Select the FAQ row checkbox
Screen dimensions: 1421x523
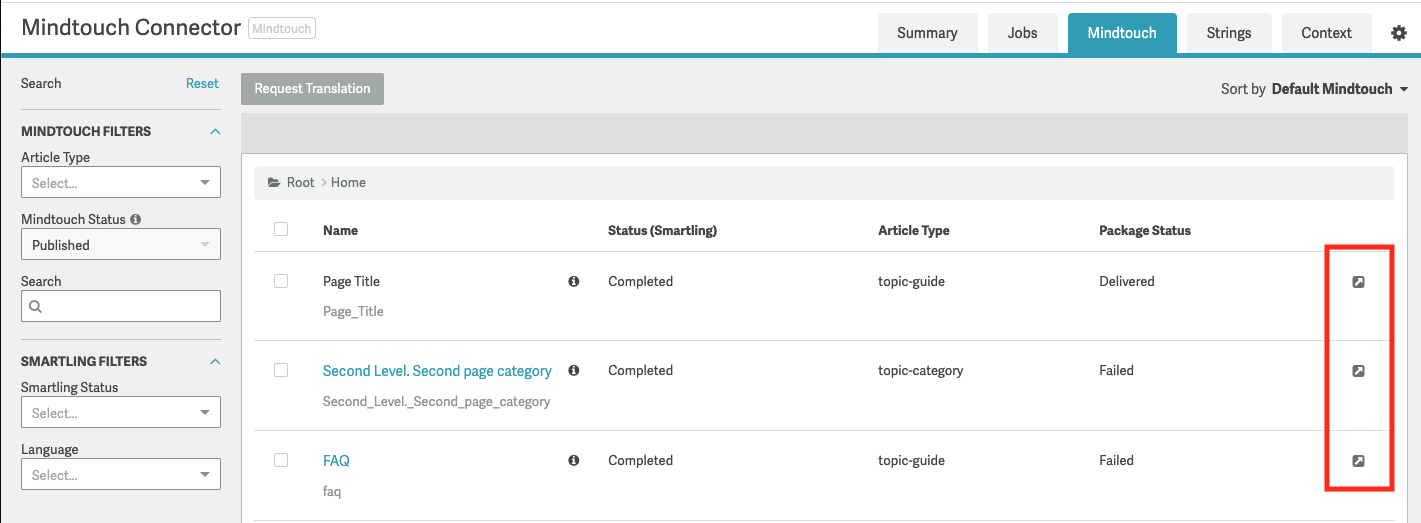[281, 460]
